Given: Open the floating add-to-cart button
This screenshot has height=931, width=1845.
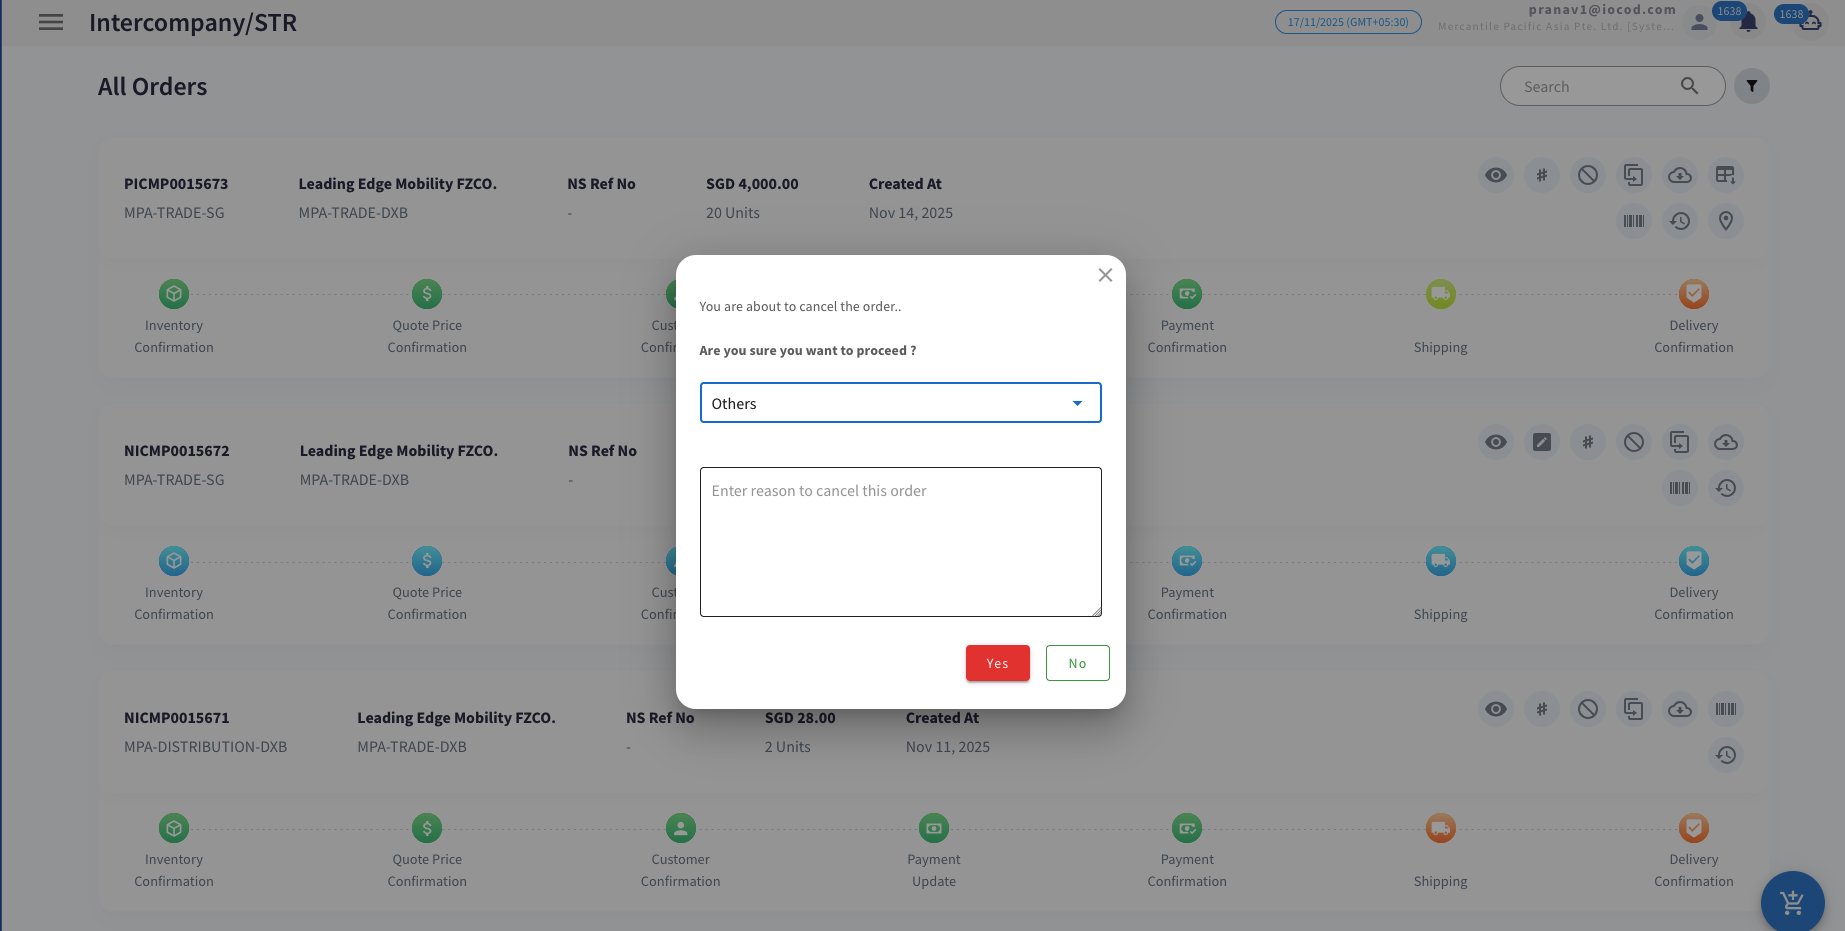Looking at the screenshot, I should [x=1792, y=902].
